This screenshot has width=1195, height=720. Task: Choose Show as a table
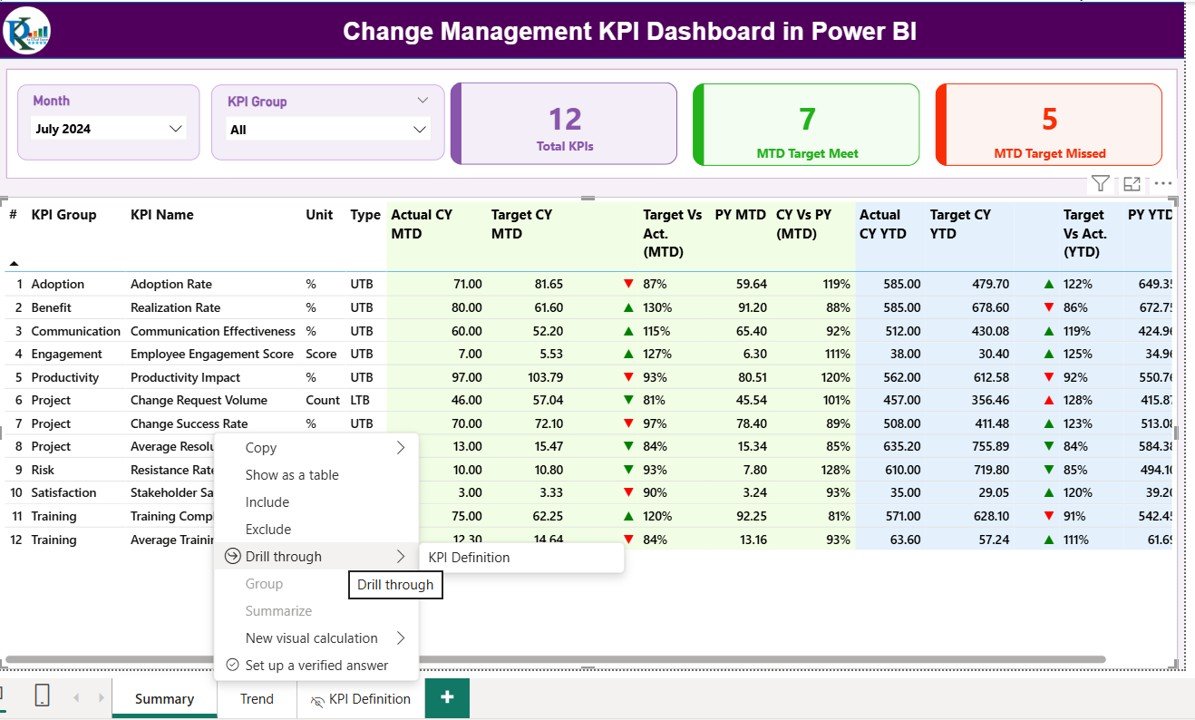point(292,475)
